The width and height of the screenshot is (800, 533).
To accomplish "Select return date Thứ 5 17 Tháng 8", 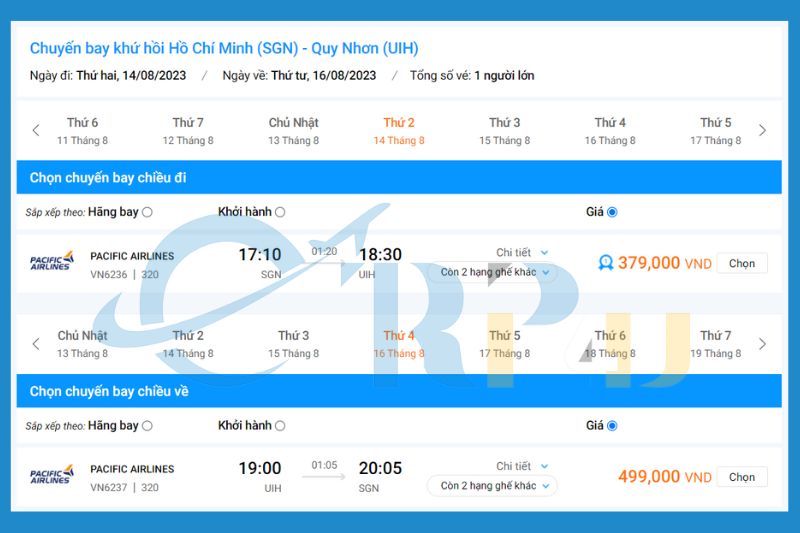I will click(x=505, y=344).
